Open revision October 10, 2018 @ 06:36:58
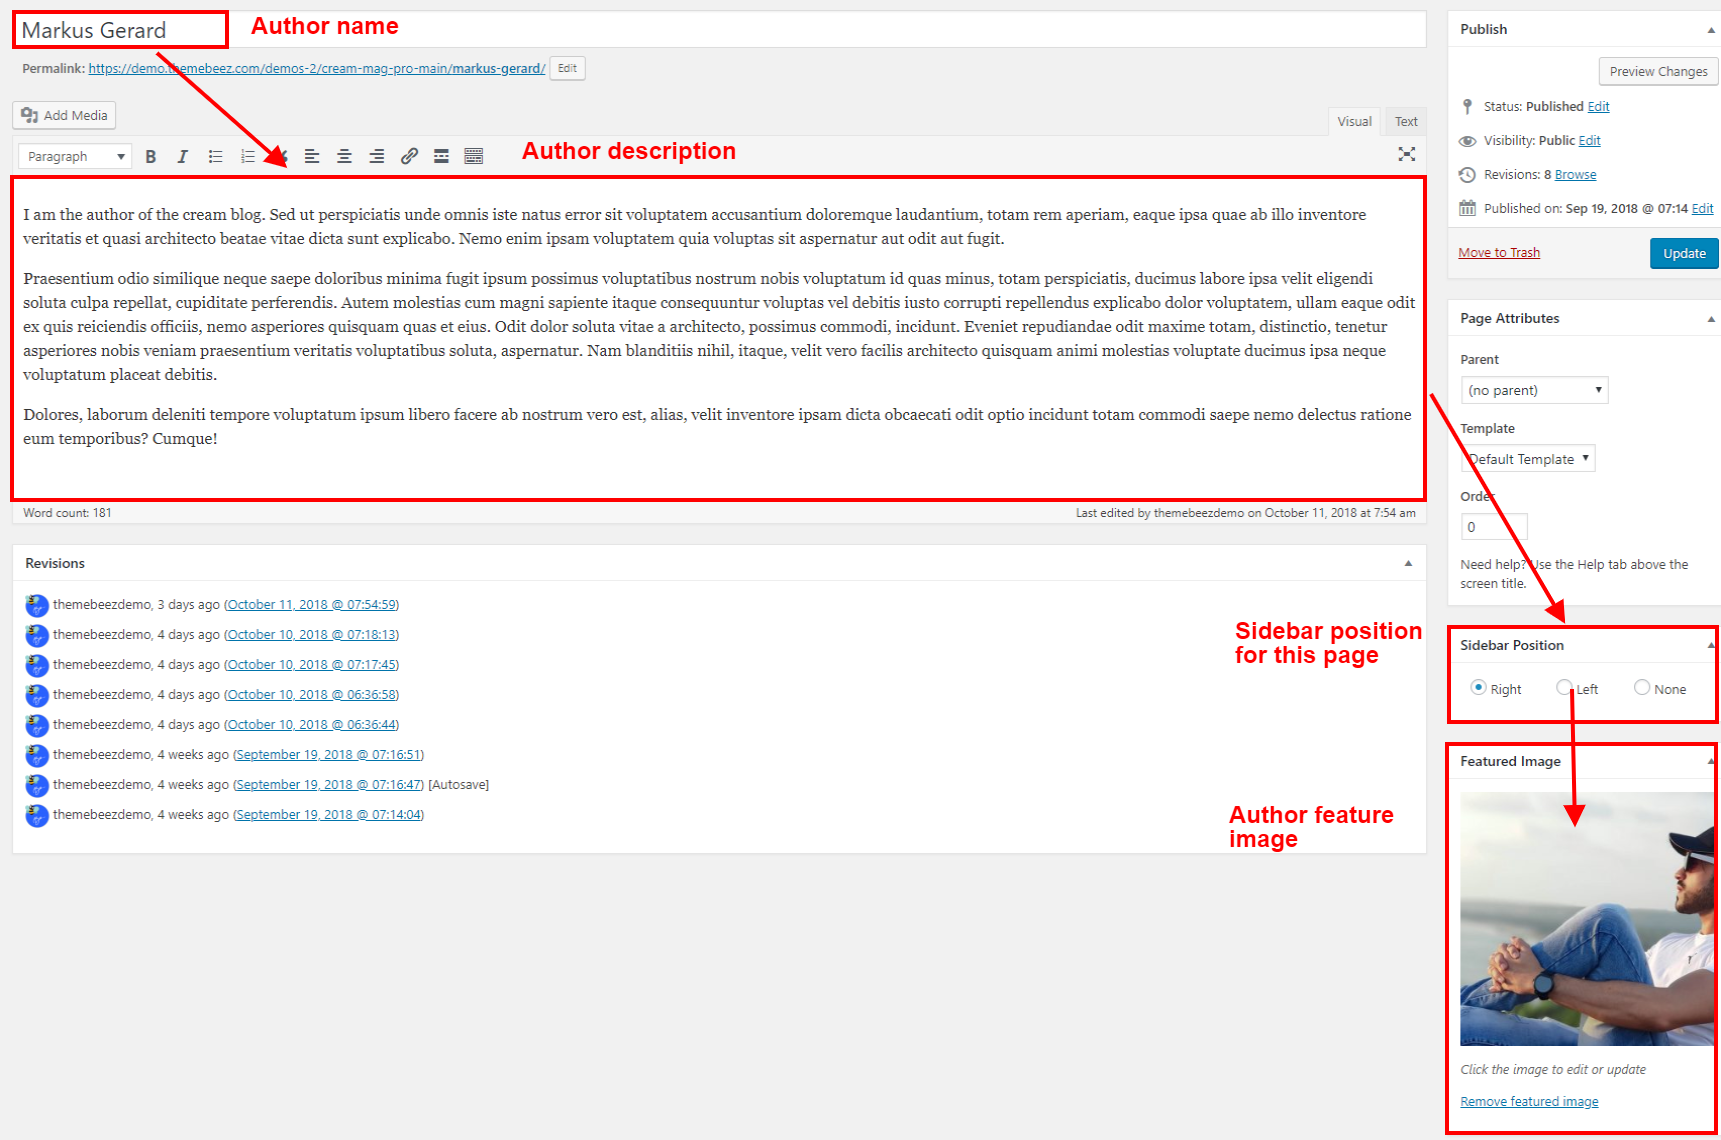 tap(312, 695)
